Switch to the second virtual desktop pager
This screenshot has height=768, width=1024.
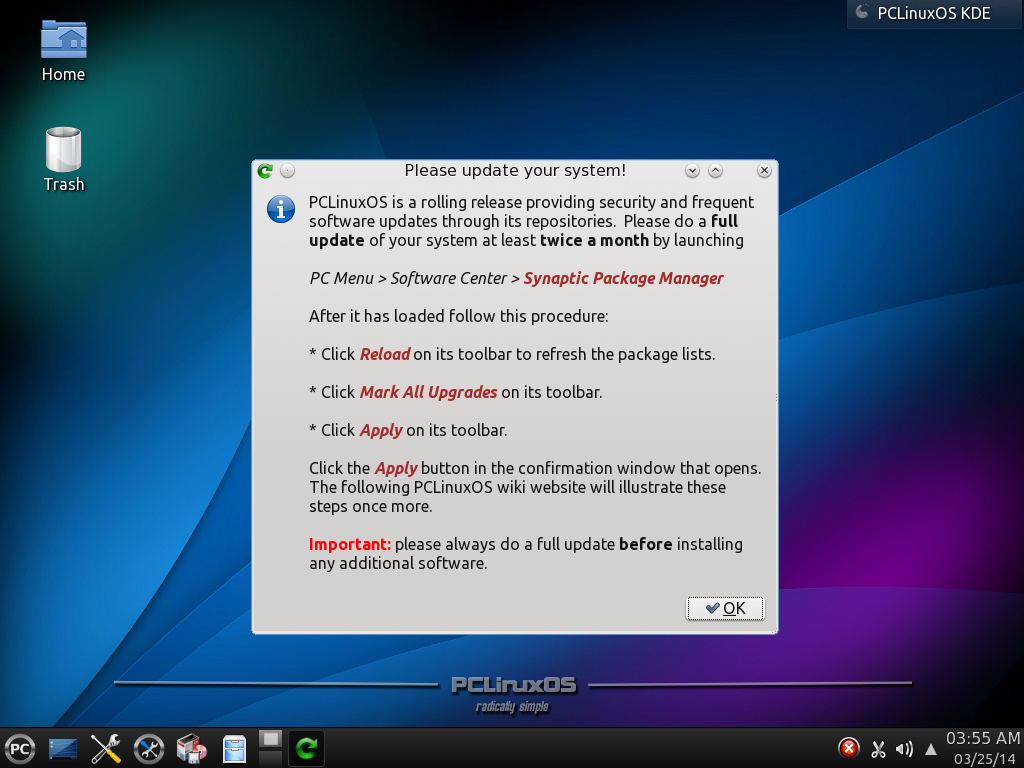tap(270, 758)
